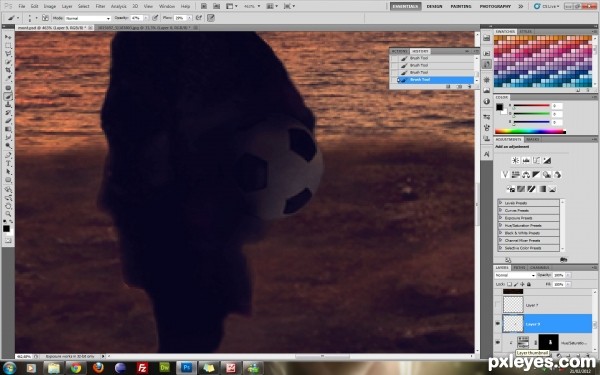Image resolution: width=600 pixels, height=375 pixels.
Task: Add a Curves adjustment from the Adjustments panel
Action: point(536,160)
